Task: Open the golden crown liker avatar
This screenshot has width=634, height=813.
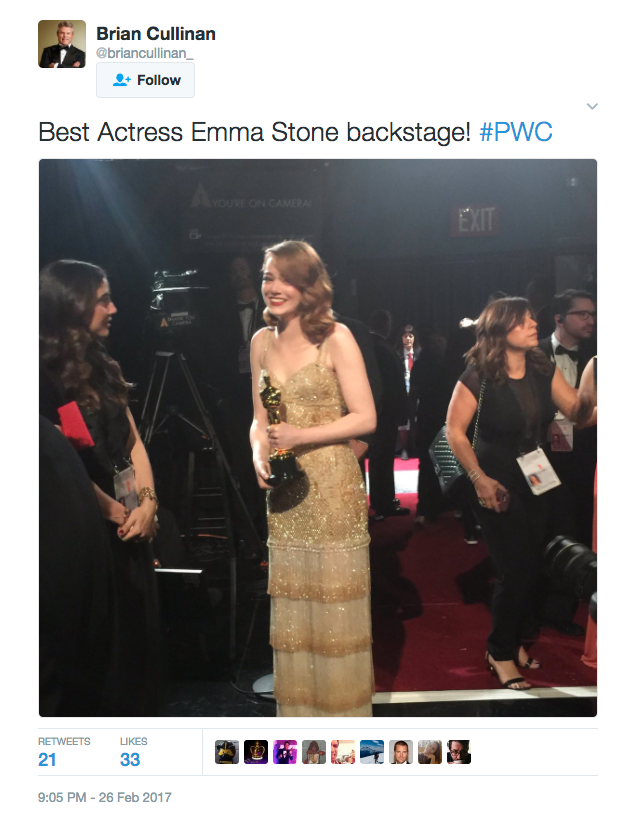Action: pyautogui.click(x=256, y=752)
